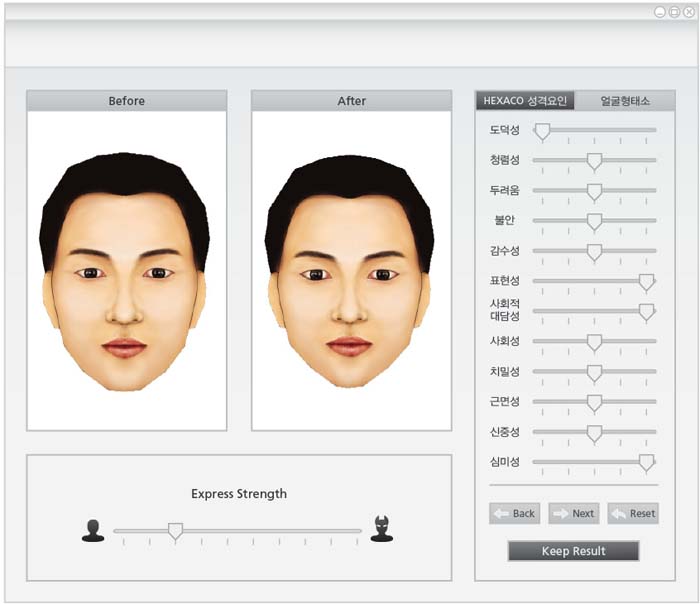The height and width of the screenshot is (604, 700).
Task: Click the 도덕성 slider handle
Action: [542, 132]
